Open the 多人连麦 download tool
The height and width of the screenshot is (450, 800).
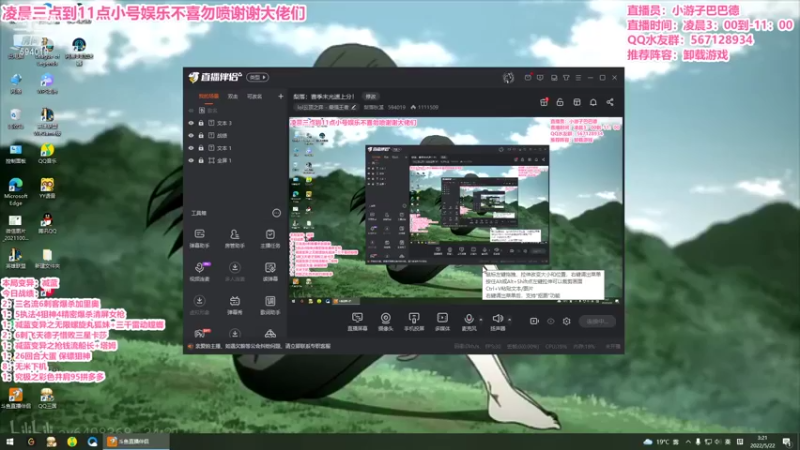(235, 271)
